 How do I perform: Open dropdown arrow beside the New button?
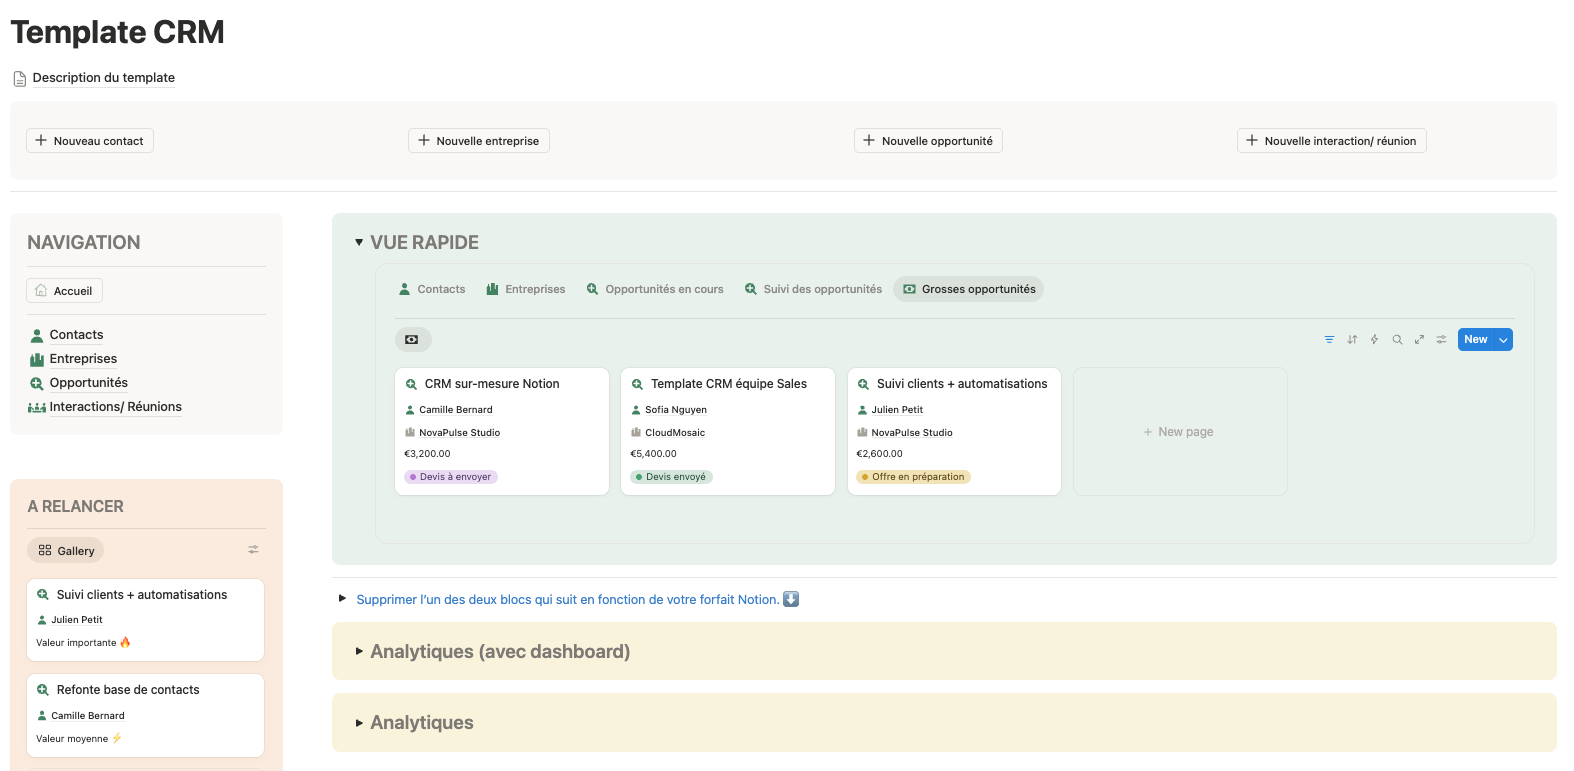tap(1503, 340)
